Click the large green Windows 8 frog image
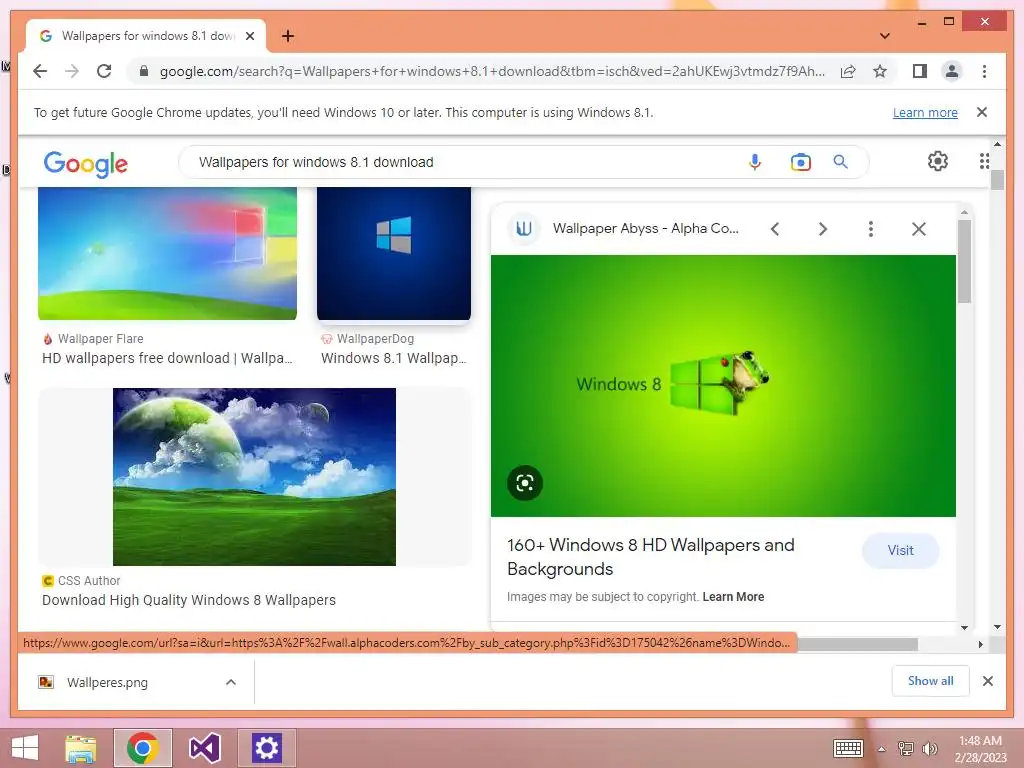Screen dimensions: 1024x768 [x=724, y=385]
